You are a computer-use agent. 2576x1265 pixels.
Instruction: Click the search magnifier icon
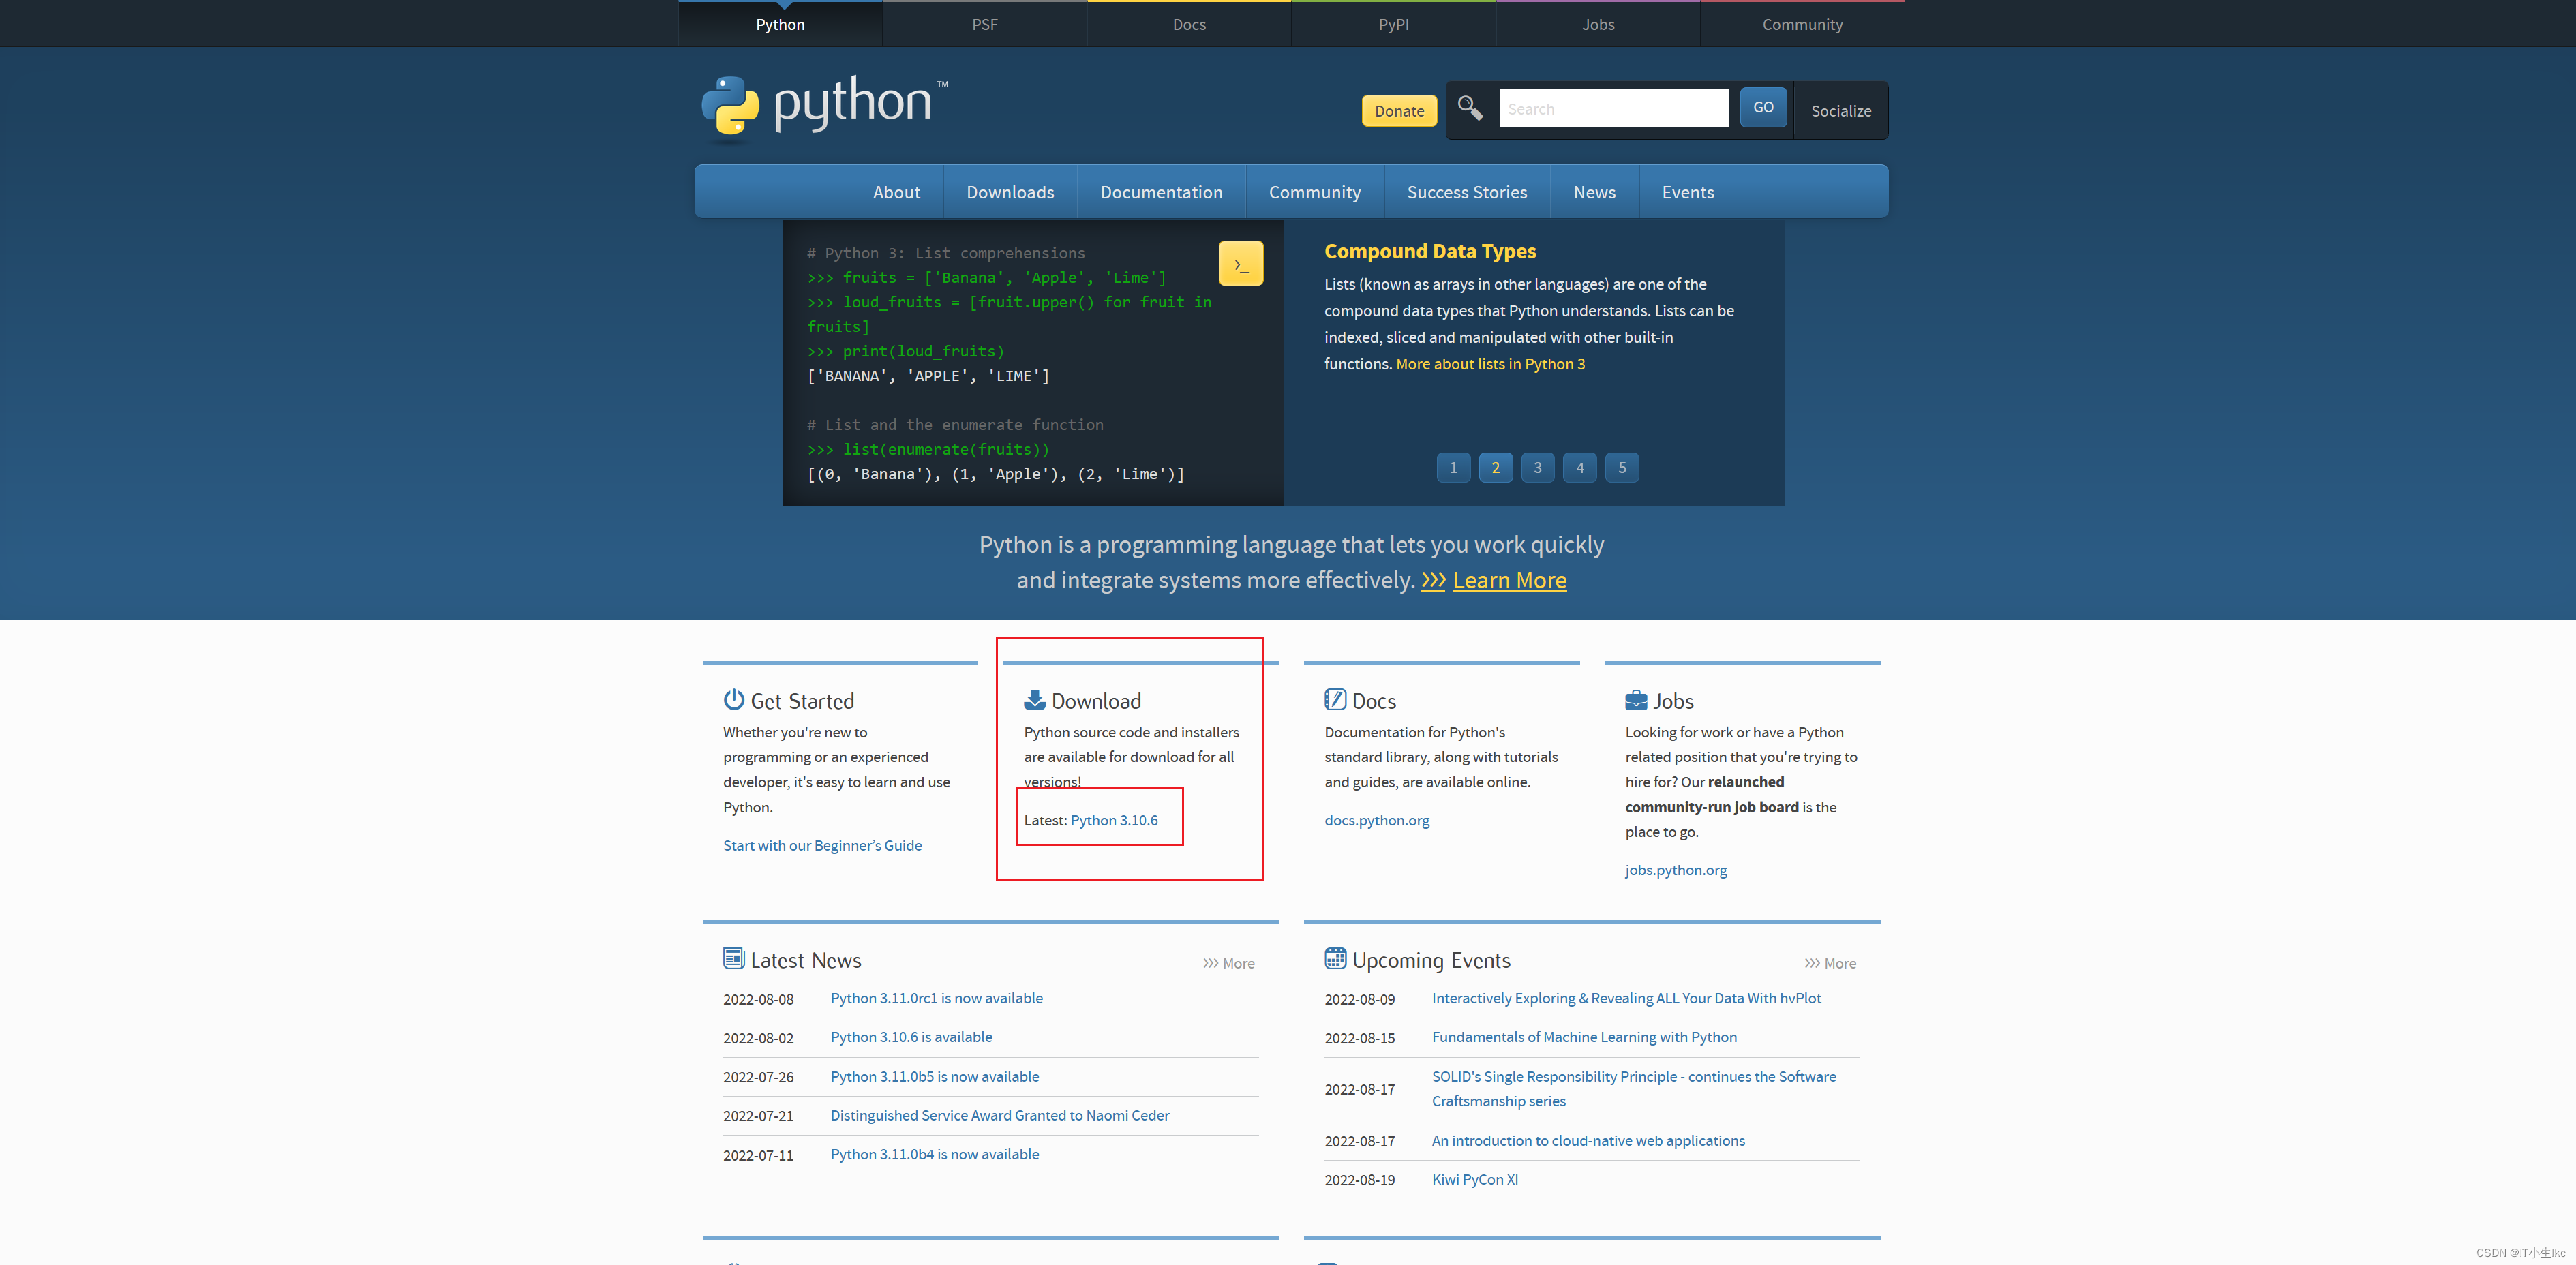point(1469,108)
